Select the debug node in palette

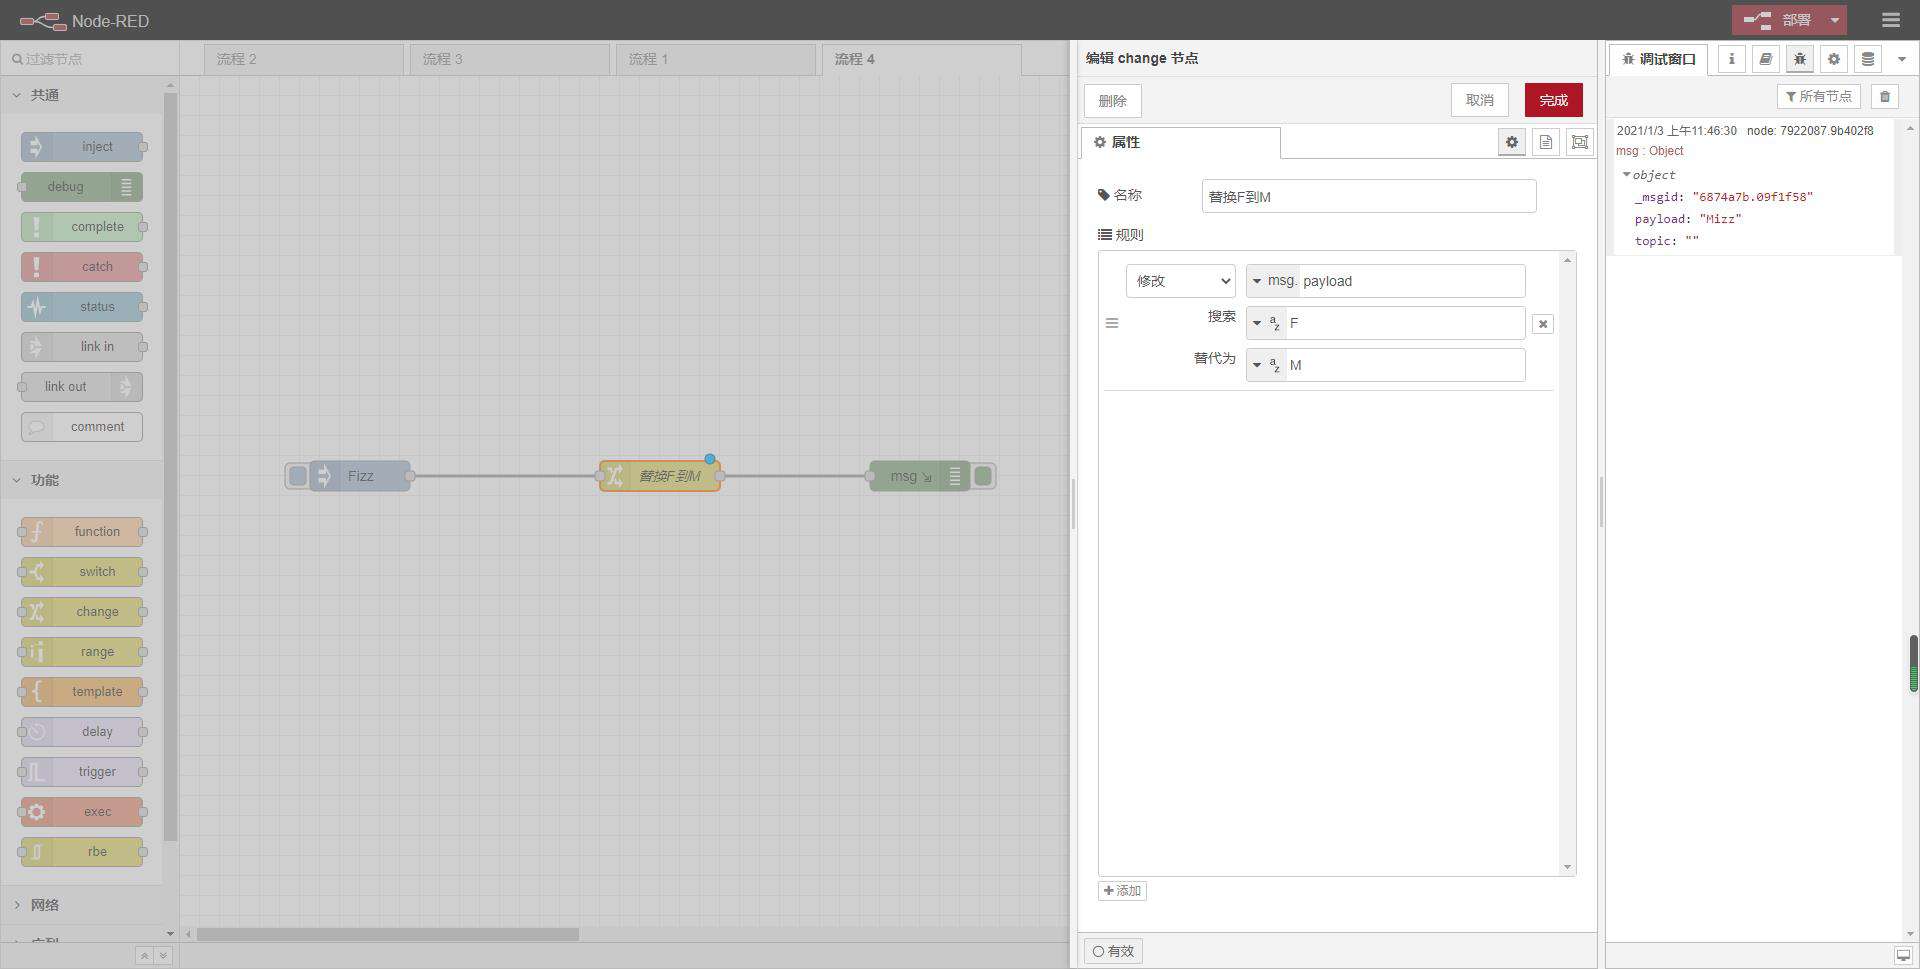click(x=82, y=187)
